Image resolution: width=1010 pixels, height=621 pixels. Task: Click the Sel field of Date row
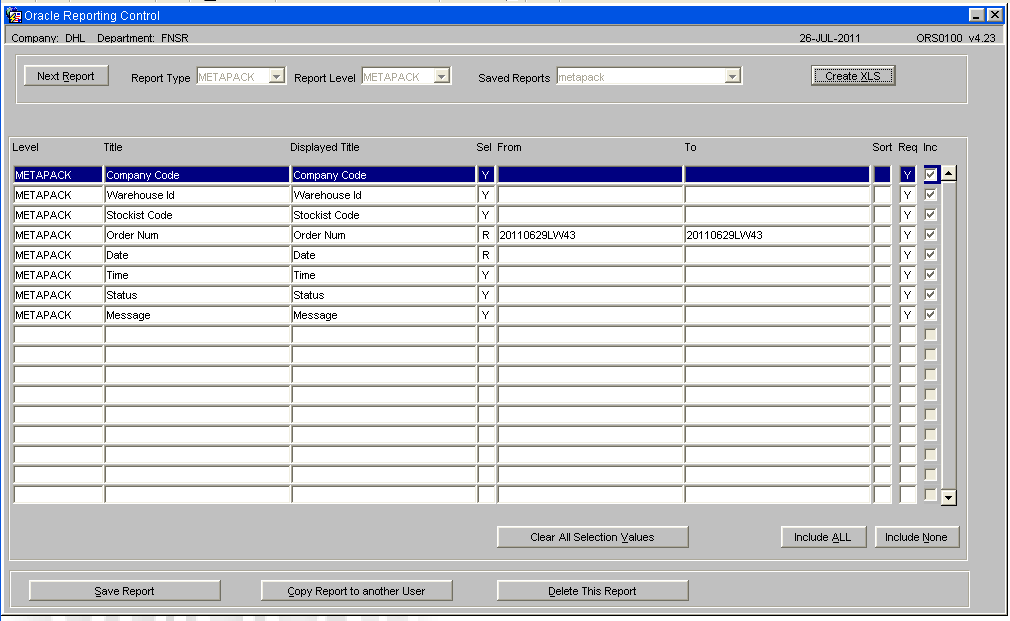click(x=486, y=255)
